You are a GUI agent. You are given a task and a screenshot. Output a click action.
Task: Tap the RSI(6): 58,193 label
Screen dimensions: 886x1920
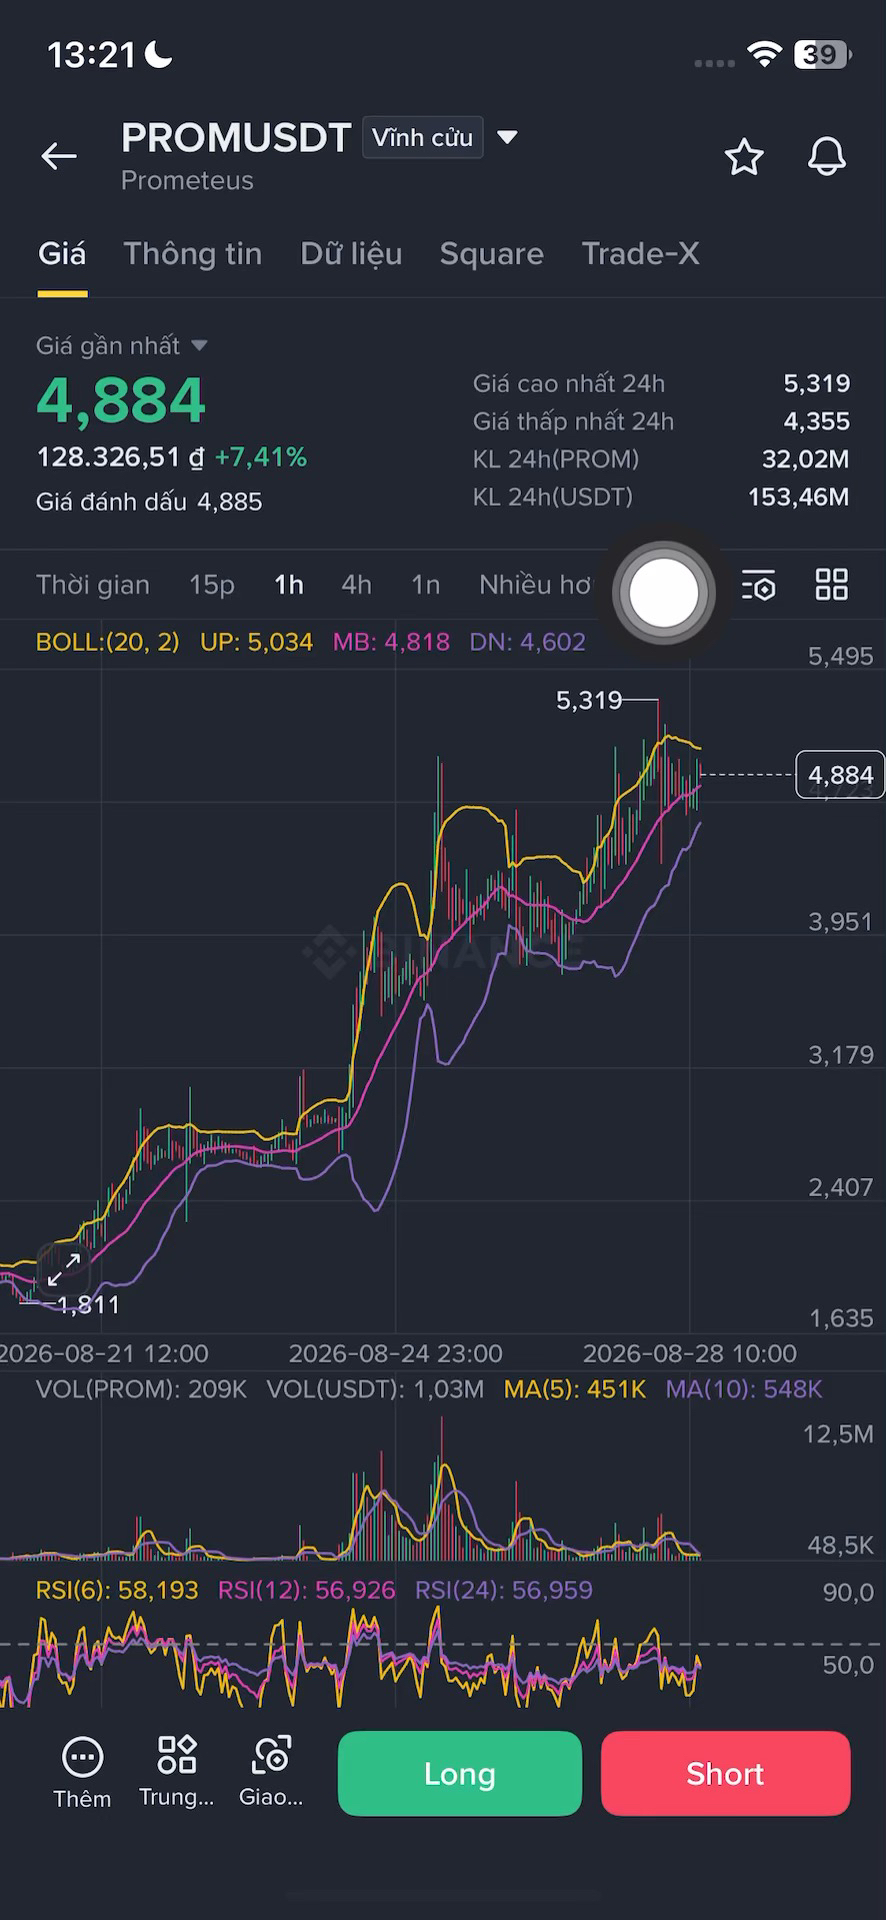(x=117, y=1590)
